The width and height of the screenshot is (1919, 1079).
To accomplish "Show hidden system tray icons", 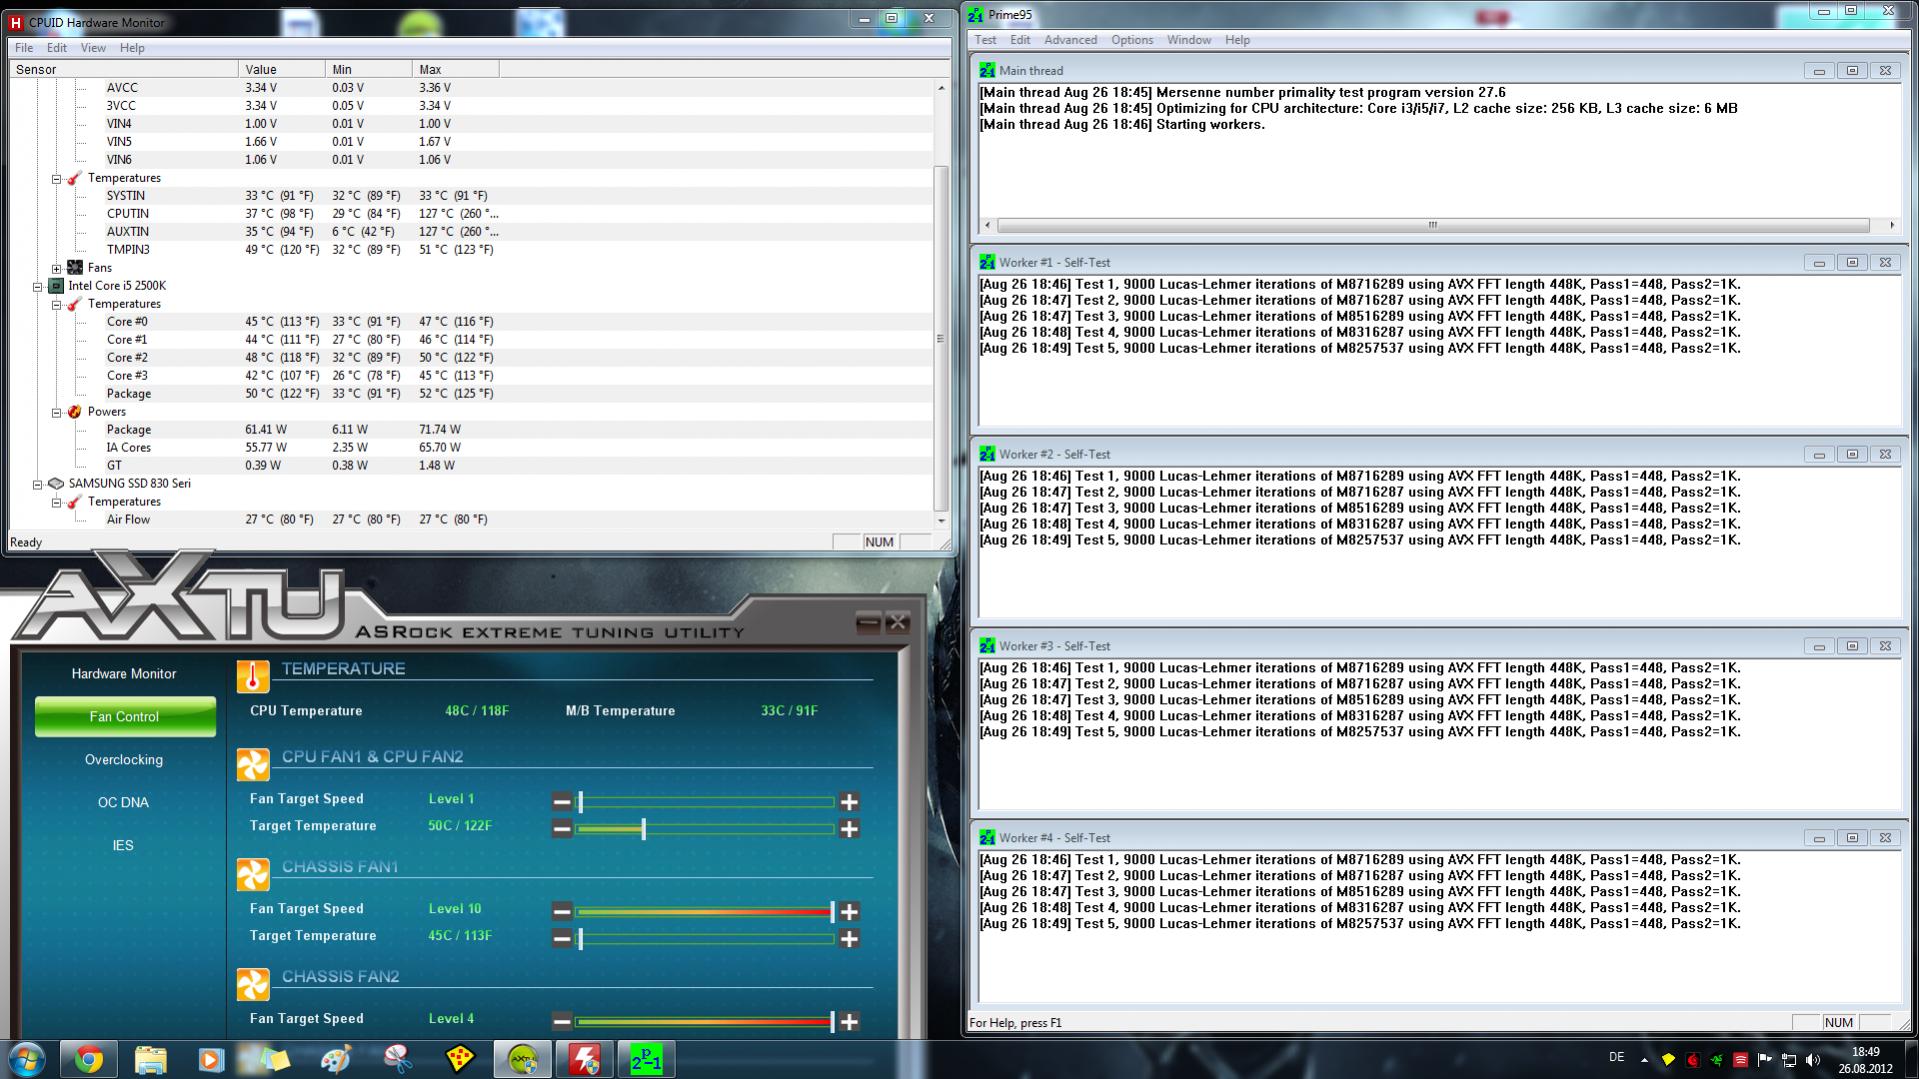I will (x=1644, y=1059).
